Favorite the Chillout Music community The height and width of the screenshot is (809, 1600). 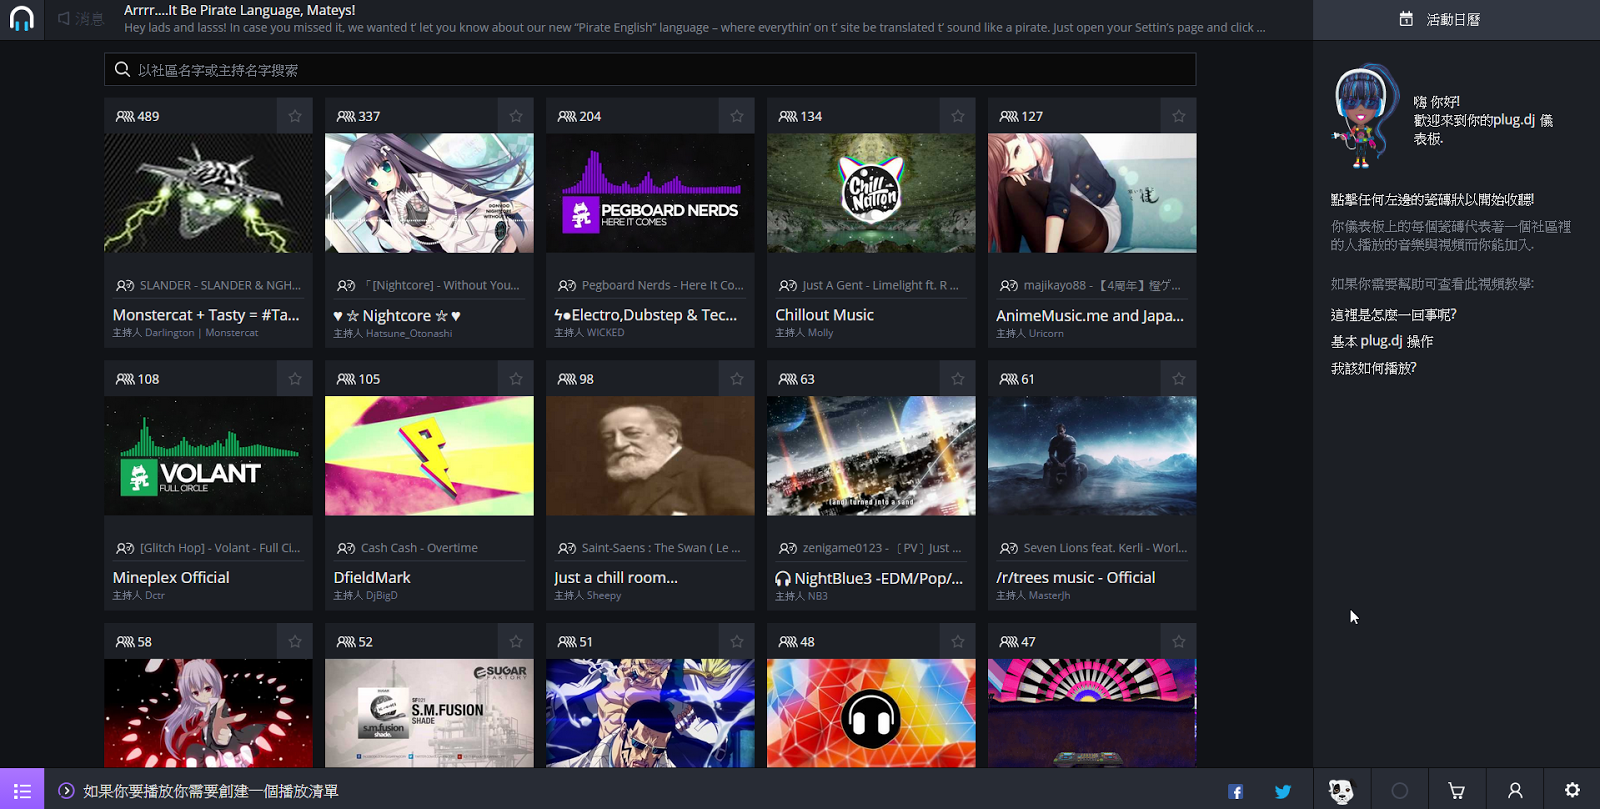(958, 116)
